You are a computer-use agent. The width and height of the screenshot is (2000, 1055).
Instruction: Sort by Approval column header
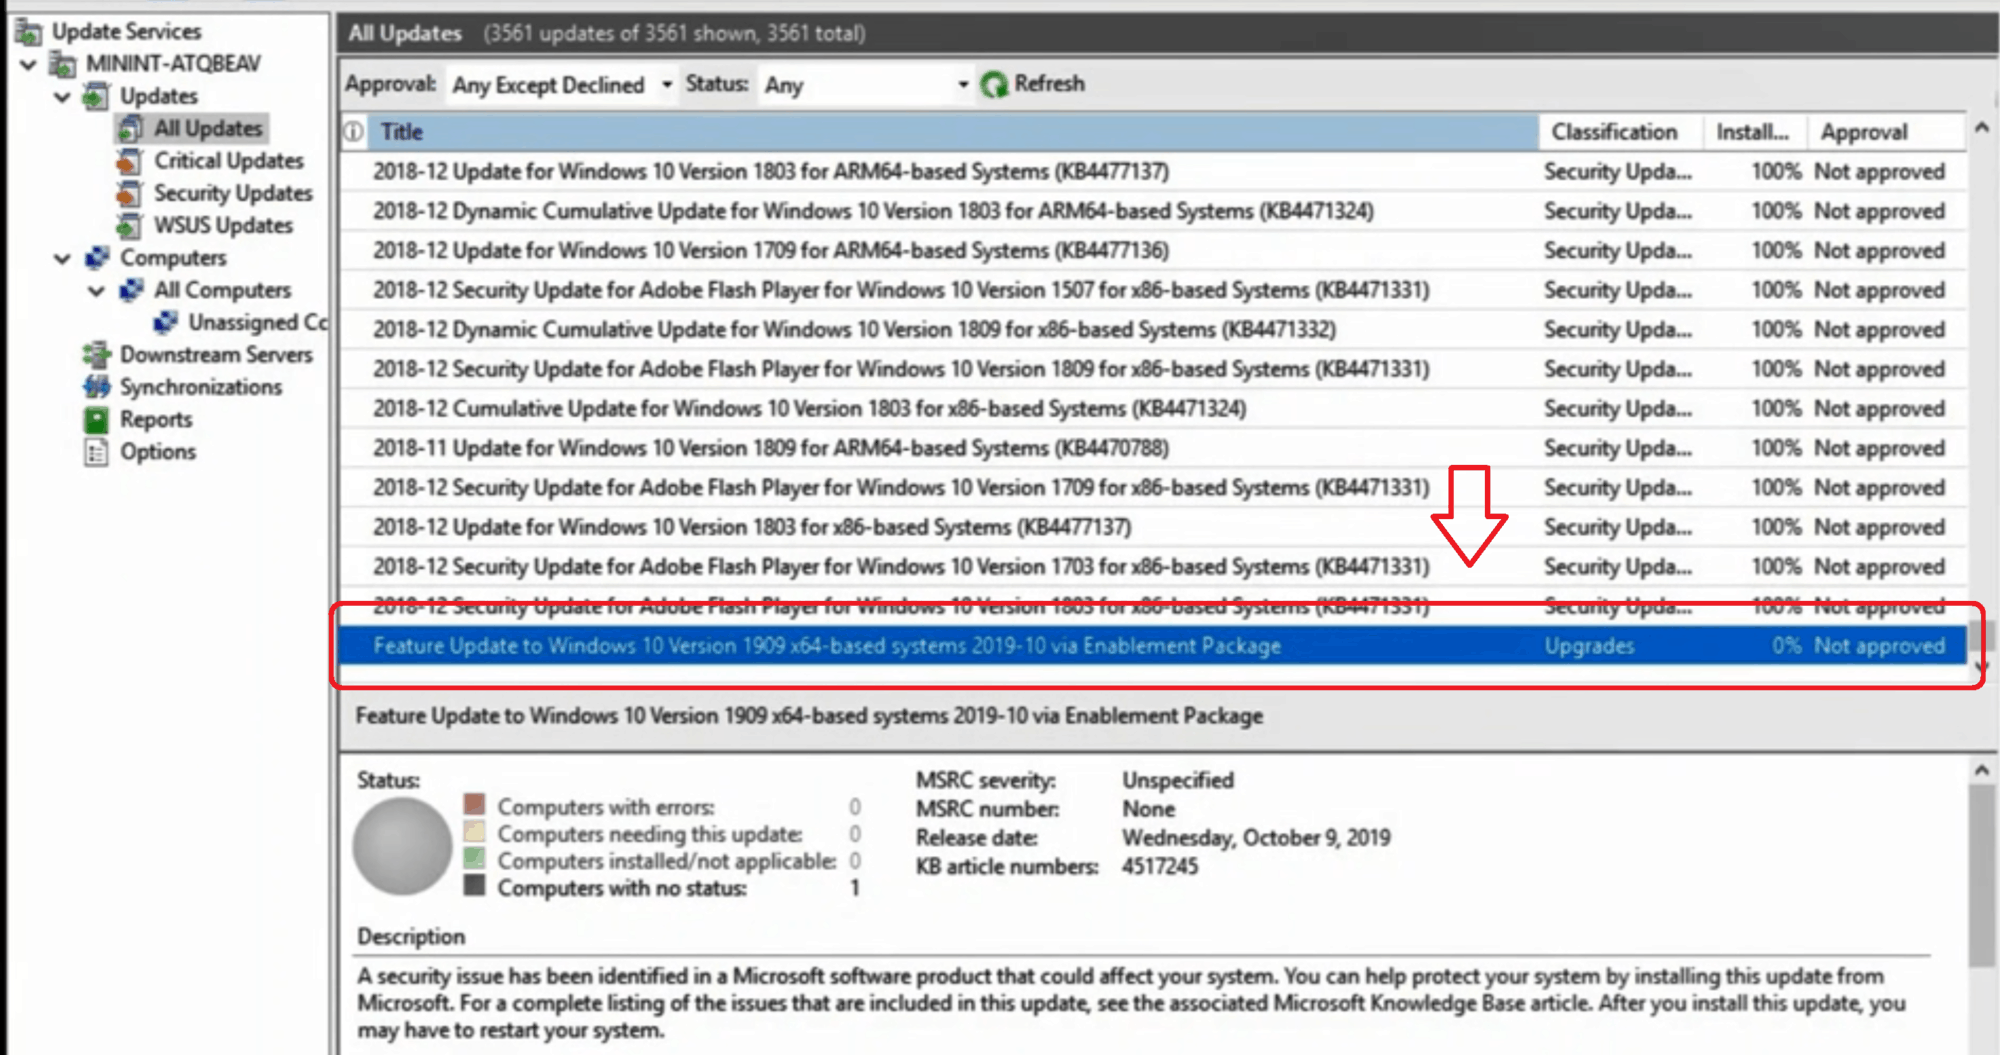click(1886, 132)
